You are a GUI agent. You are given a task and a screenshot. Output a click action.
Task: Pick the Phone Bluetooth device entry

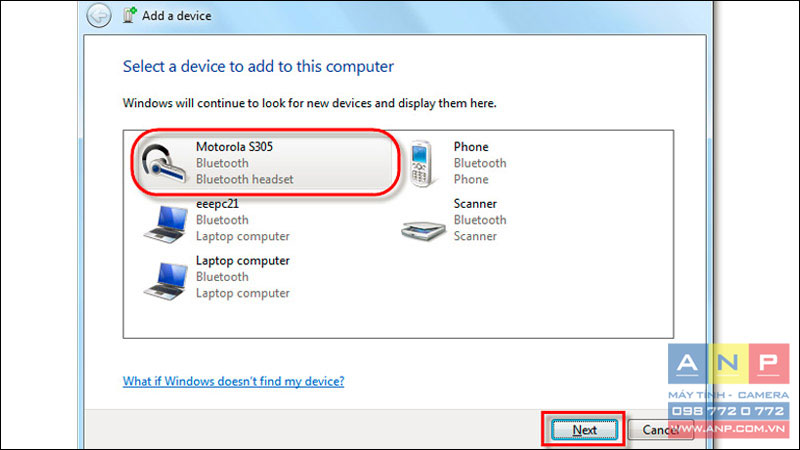point(459,163)
